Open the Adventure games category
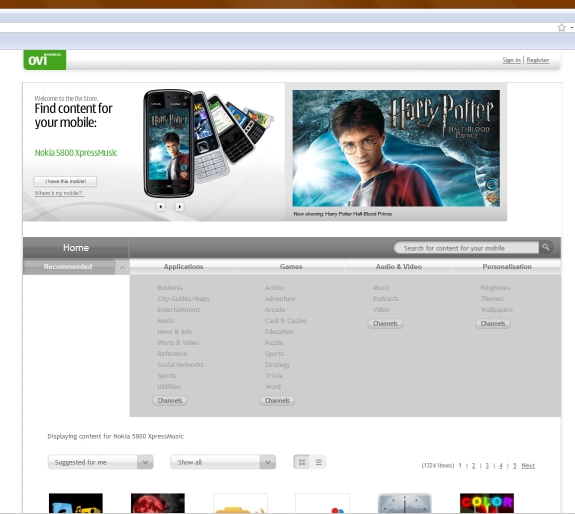 tap(280, 299)
